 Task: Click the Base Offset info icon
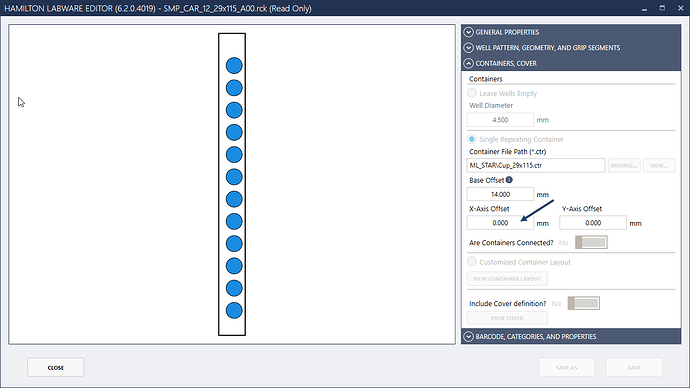(509, 179)
